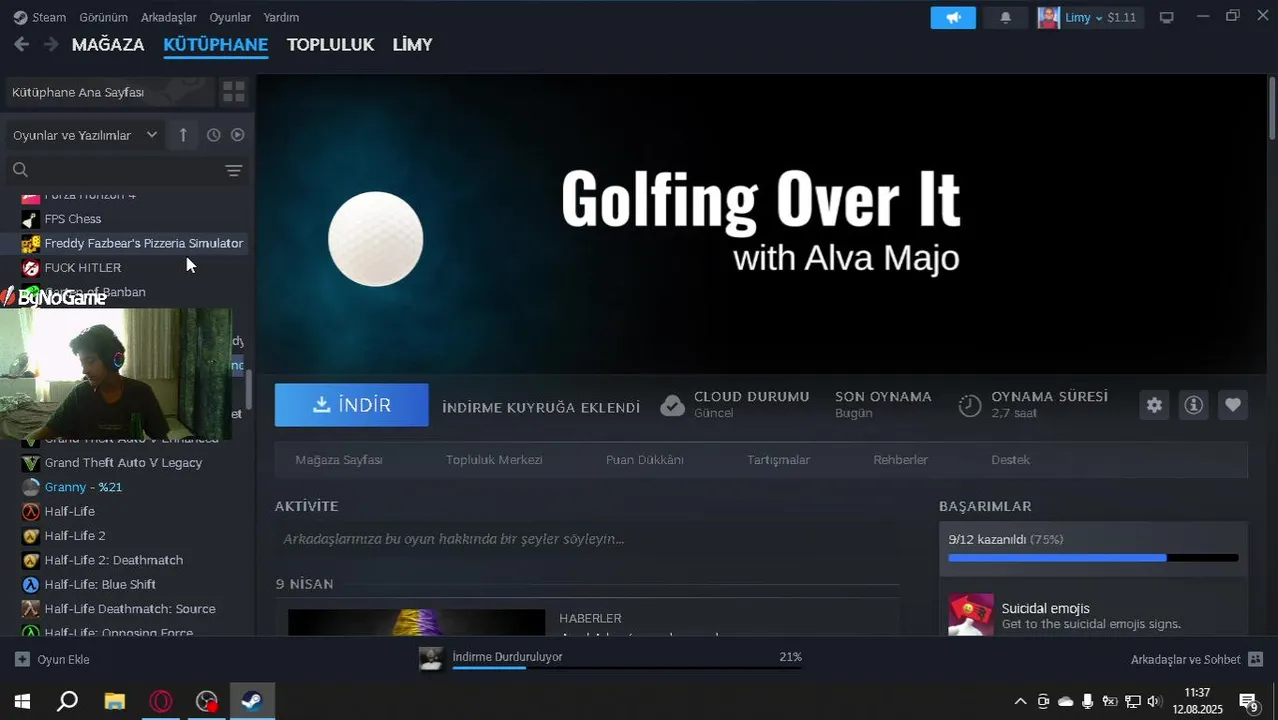1278x720 pixels.
Task: Open the Tartışmalar link
Action: [x=778, y=460]
